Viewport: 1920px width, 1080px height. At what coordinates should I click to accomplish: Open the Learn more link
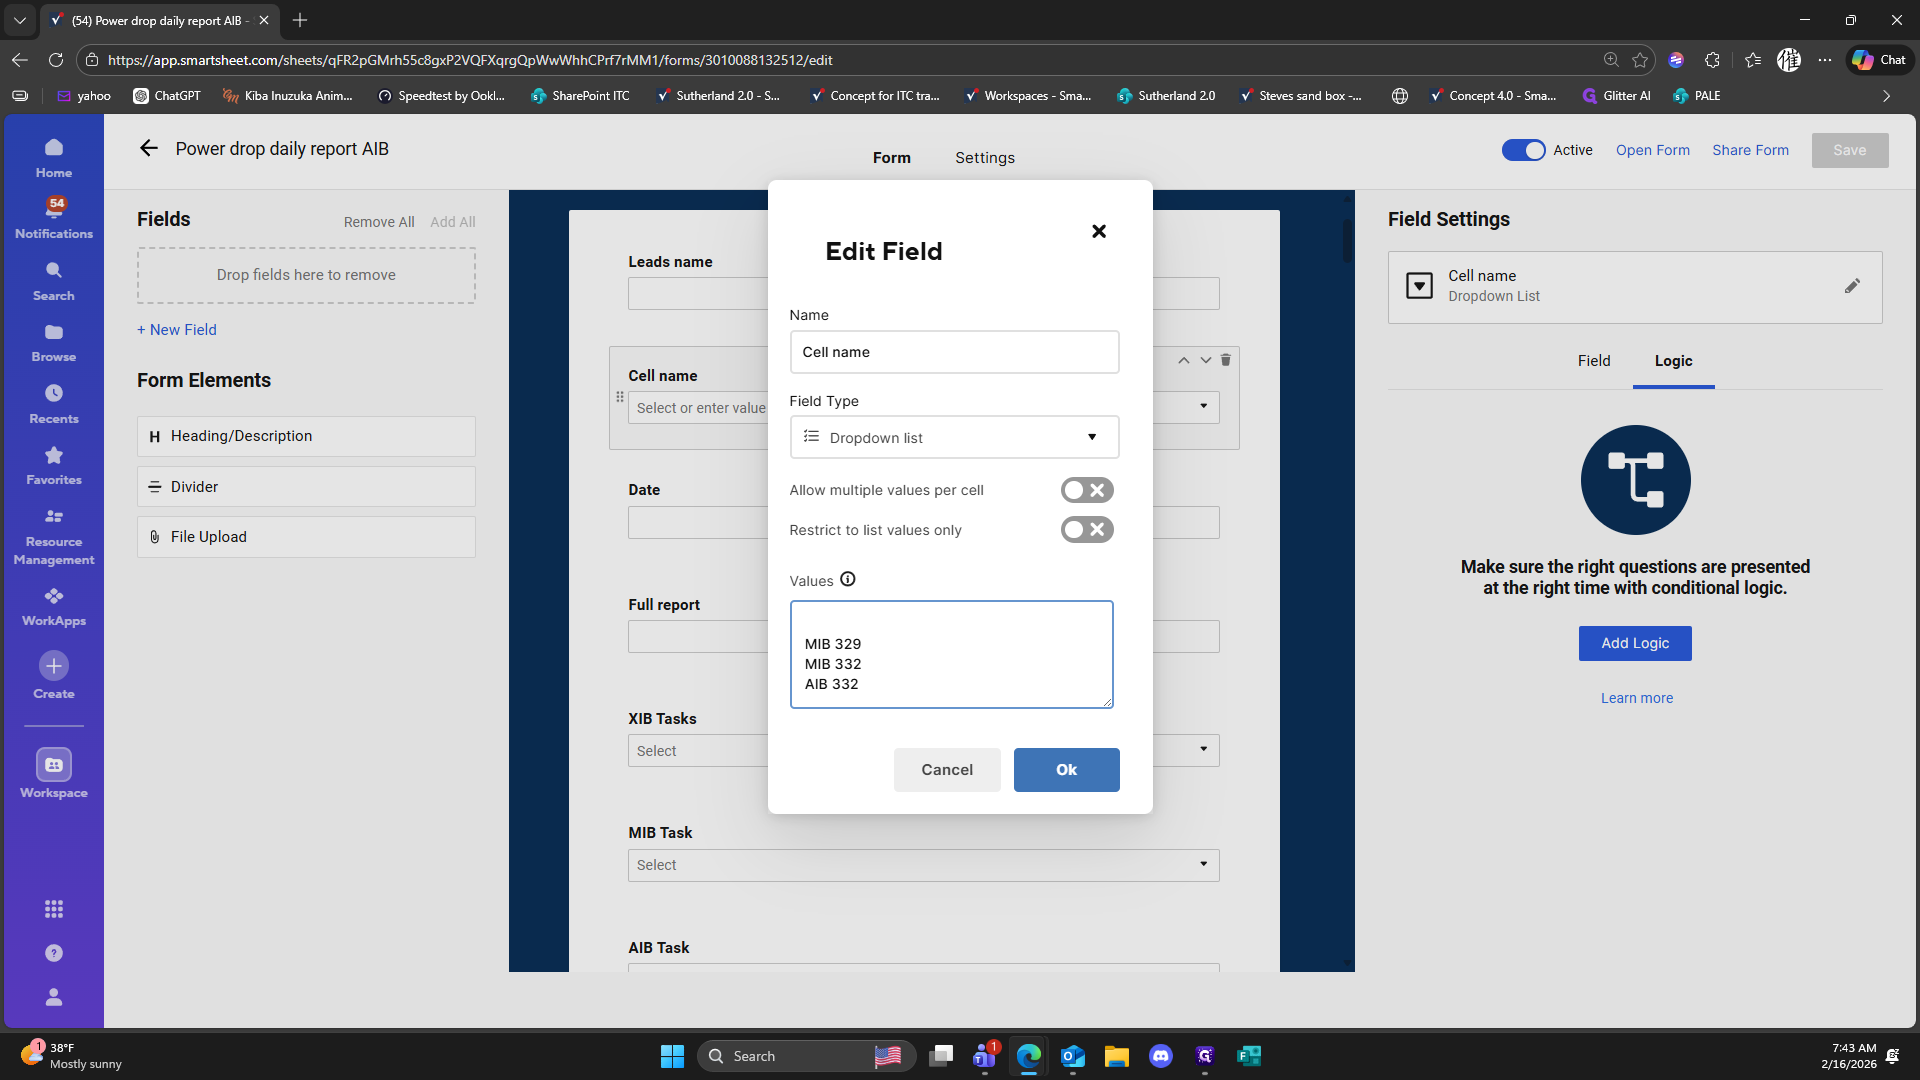1636,698
